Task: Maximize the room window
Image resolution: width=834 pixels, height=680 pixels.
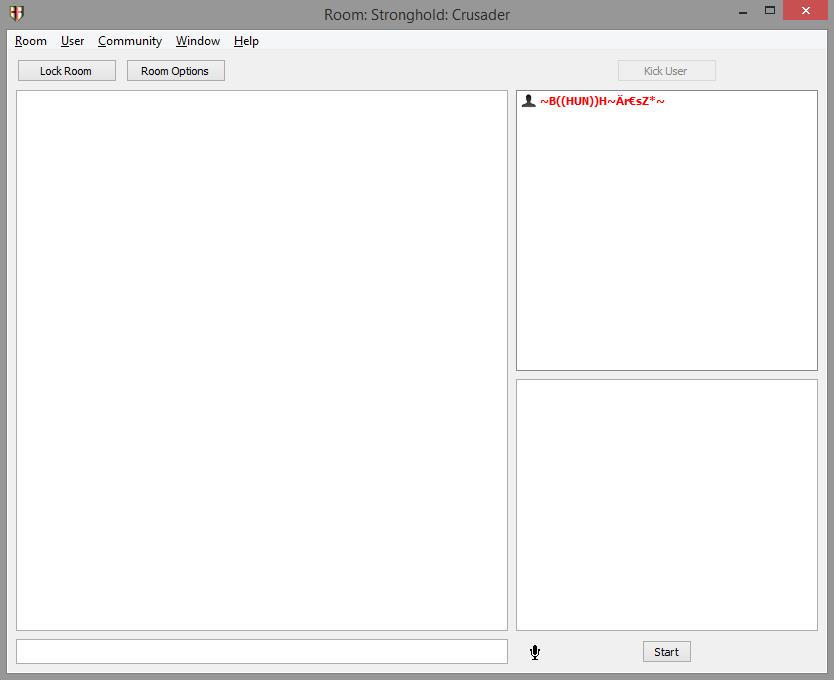Action: coord(770,10)
